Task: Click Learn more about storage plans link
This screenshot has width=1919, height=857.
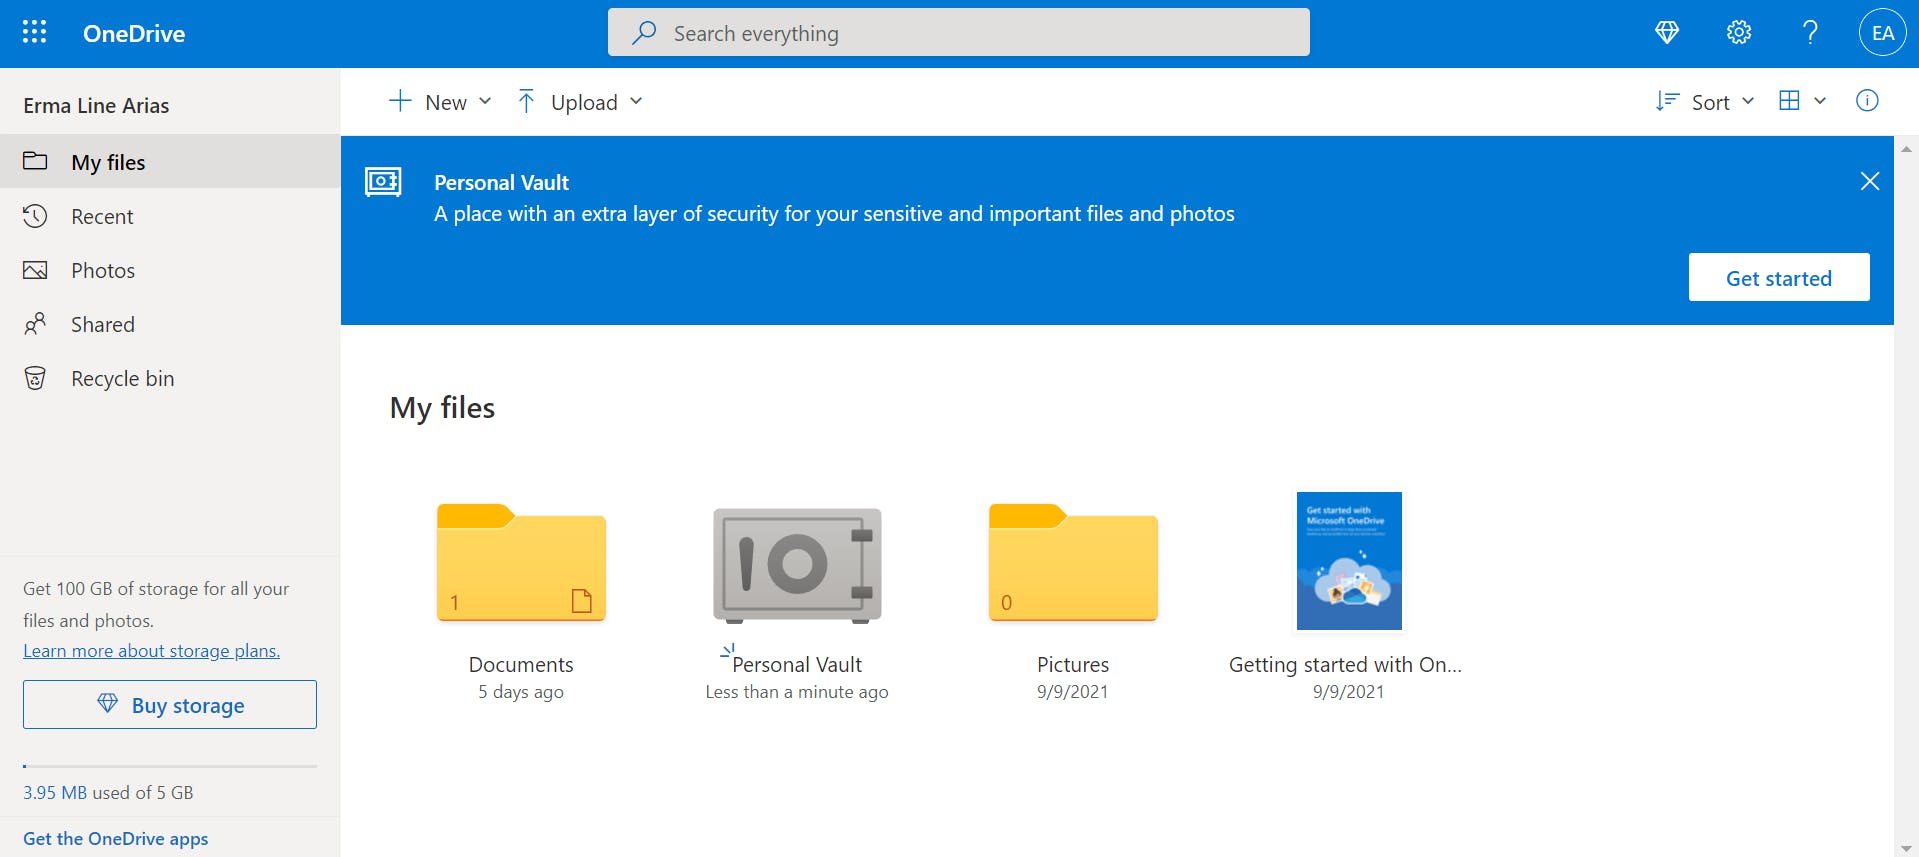Action: pyautogui.click(x=152, y=651)
